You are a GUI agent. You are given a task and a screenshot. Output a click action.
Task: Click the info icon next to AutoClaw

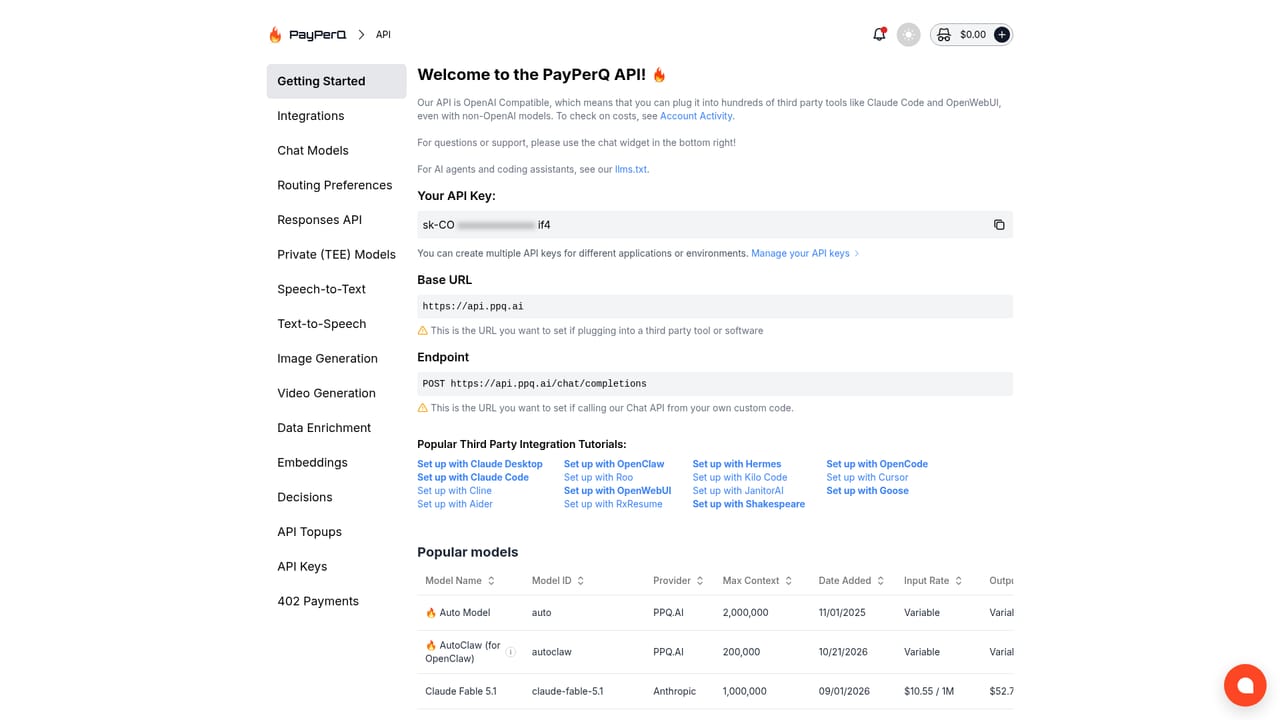coord(510,652)
